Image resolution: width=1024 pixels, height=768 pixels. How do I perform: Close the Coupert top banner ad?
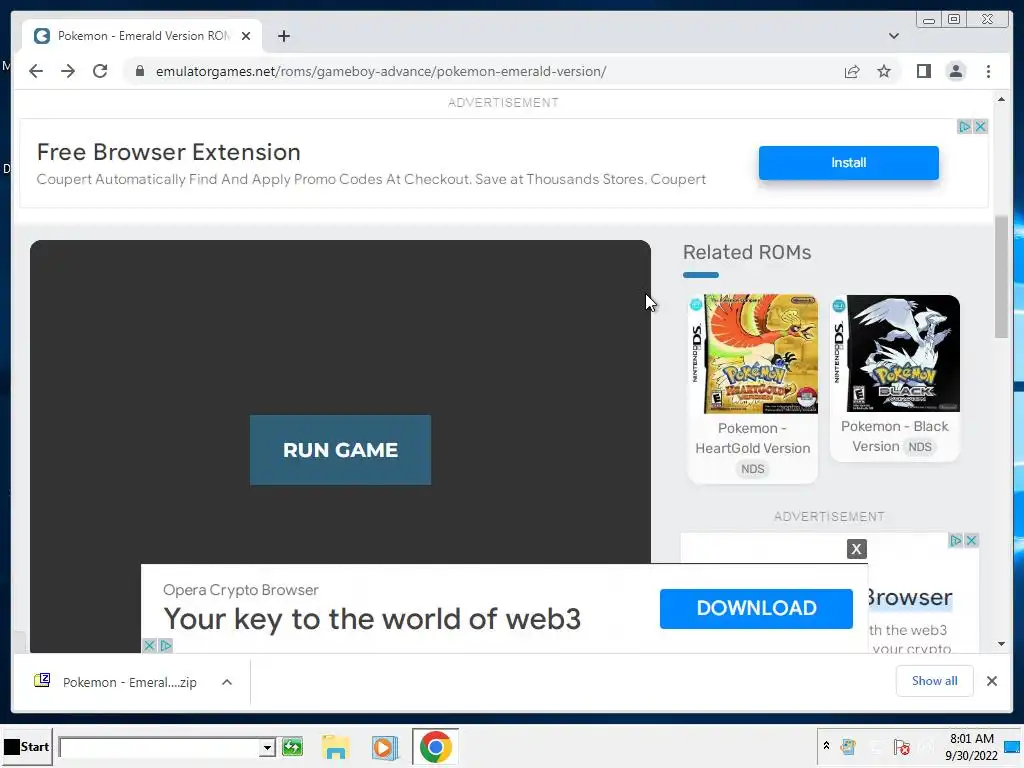coord(980,127)
